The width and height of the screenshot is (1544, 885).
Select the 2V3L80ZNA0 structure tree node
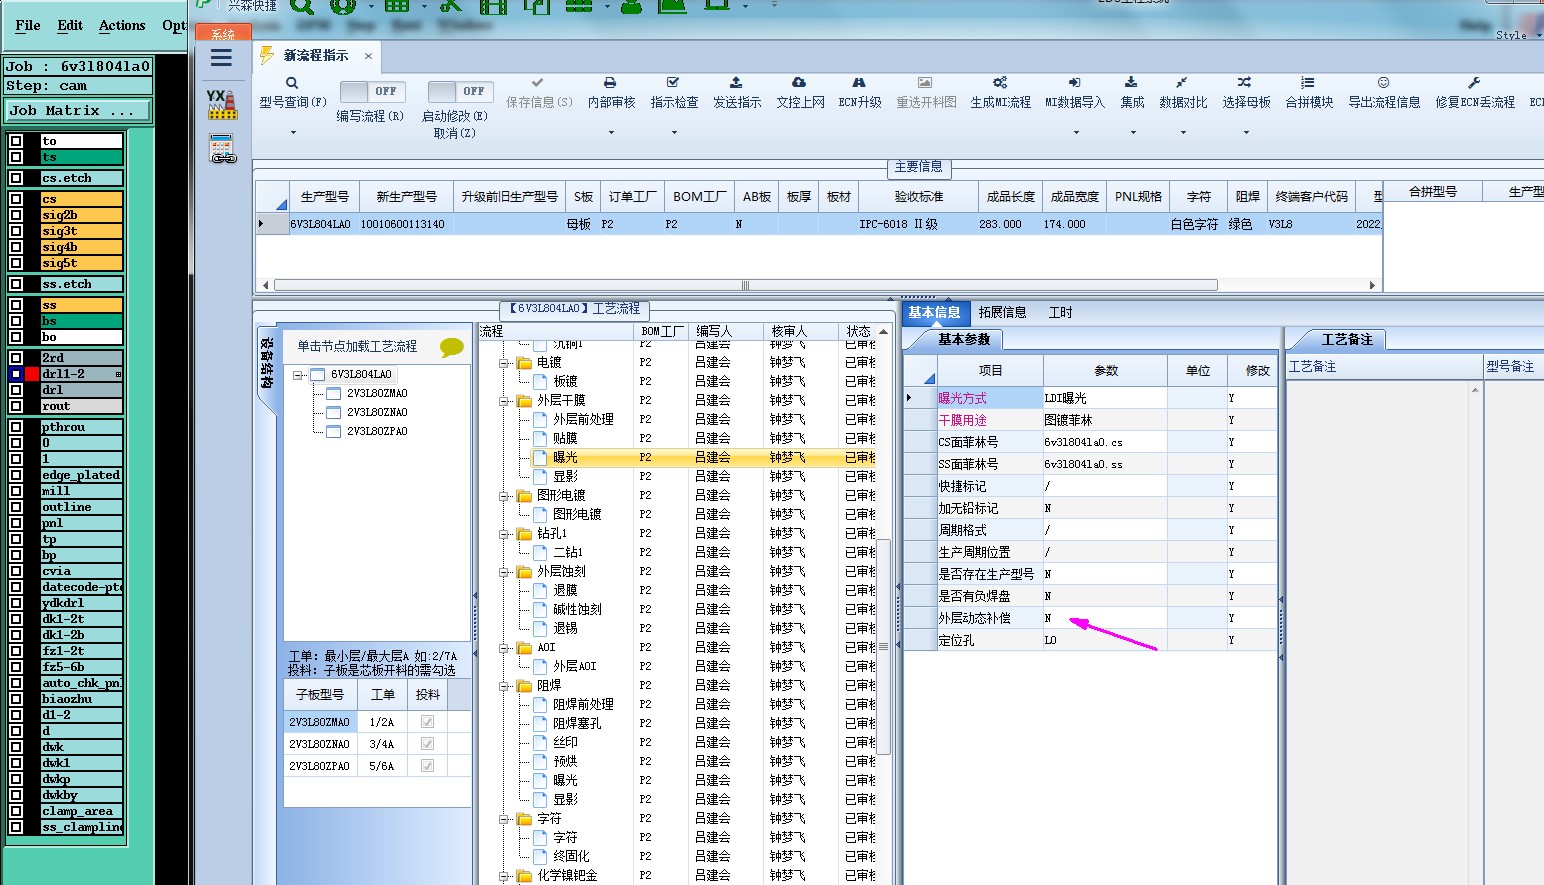point(377,412)
